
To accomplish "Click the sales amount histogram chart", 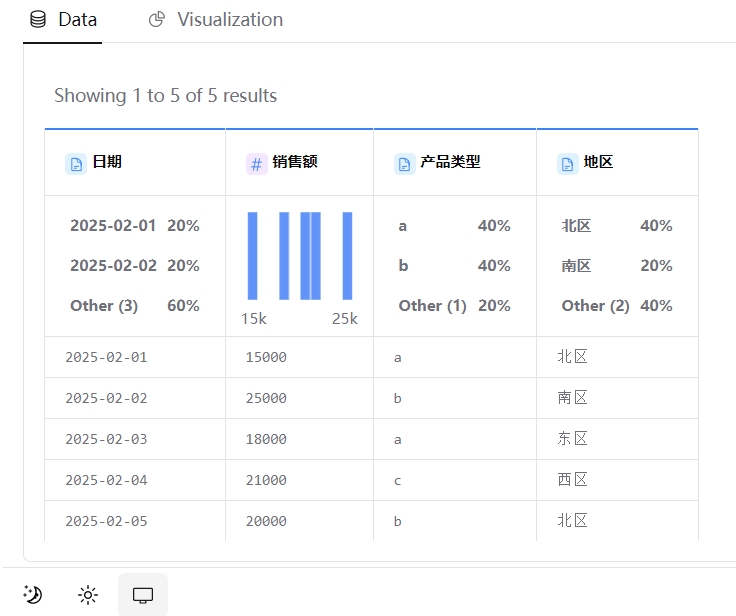I will [300, 256].
